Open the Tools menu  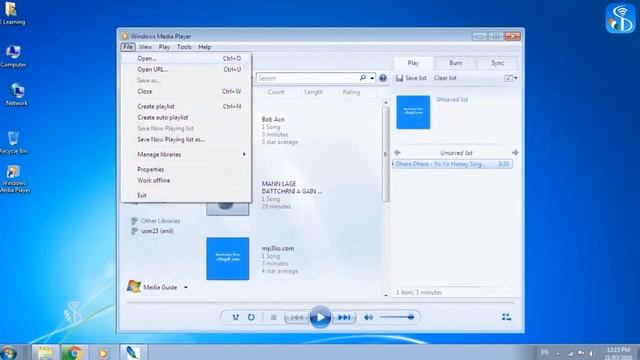(x=184, y=47)
